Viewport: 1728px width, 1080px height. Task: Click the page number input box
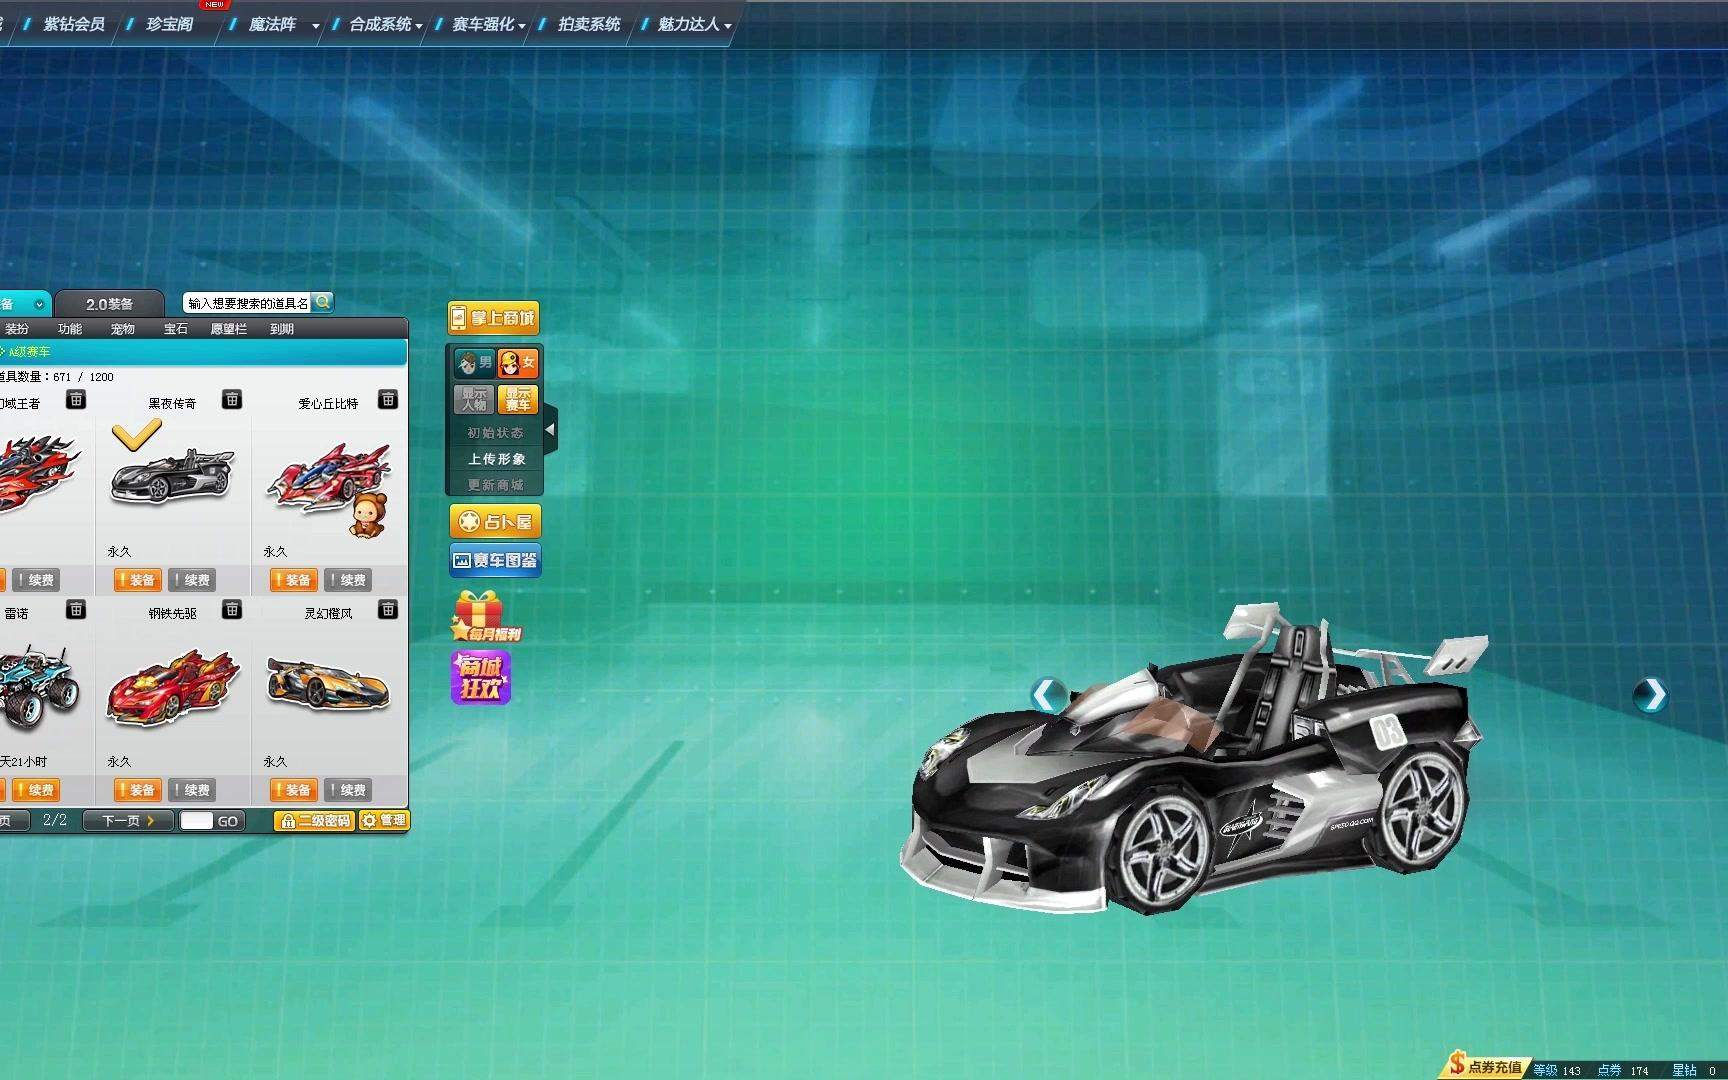point(196,821)
